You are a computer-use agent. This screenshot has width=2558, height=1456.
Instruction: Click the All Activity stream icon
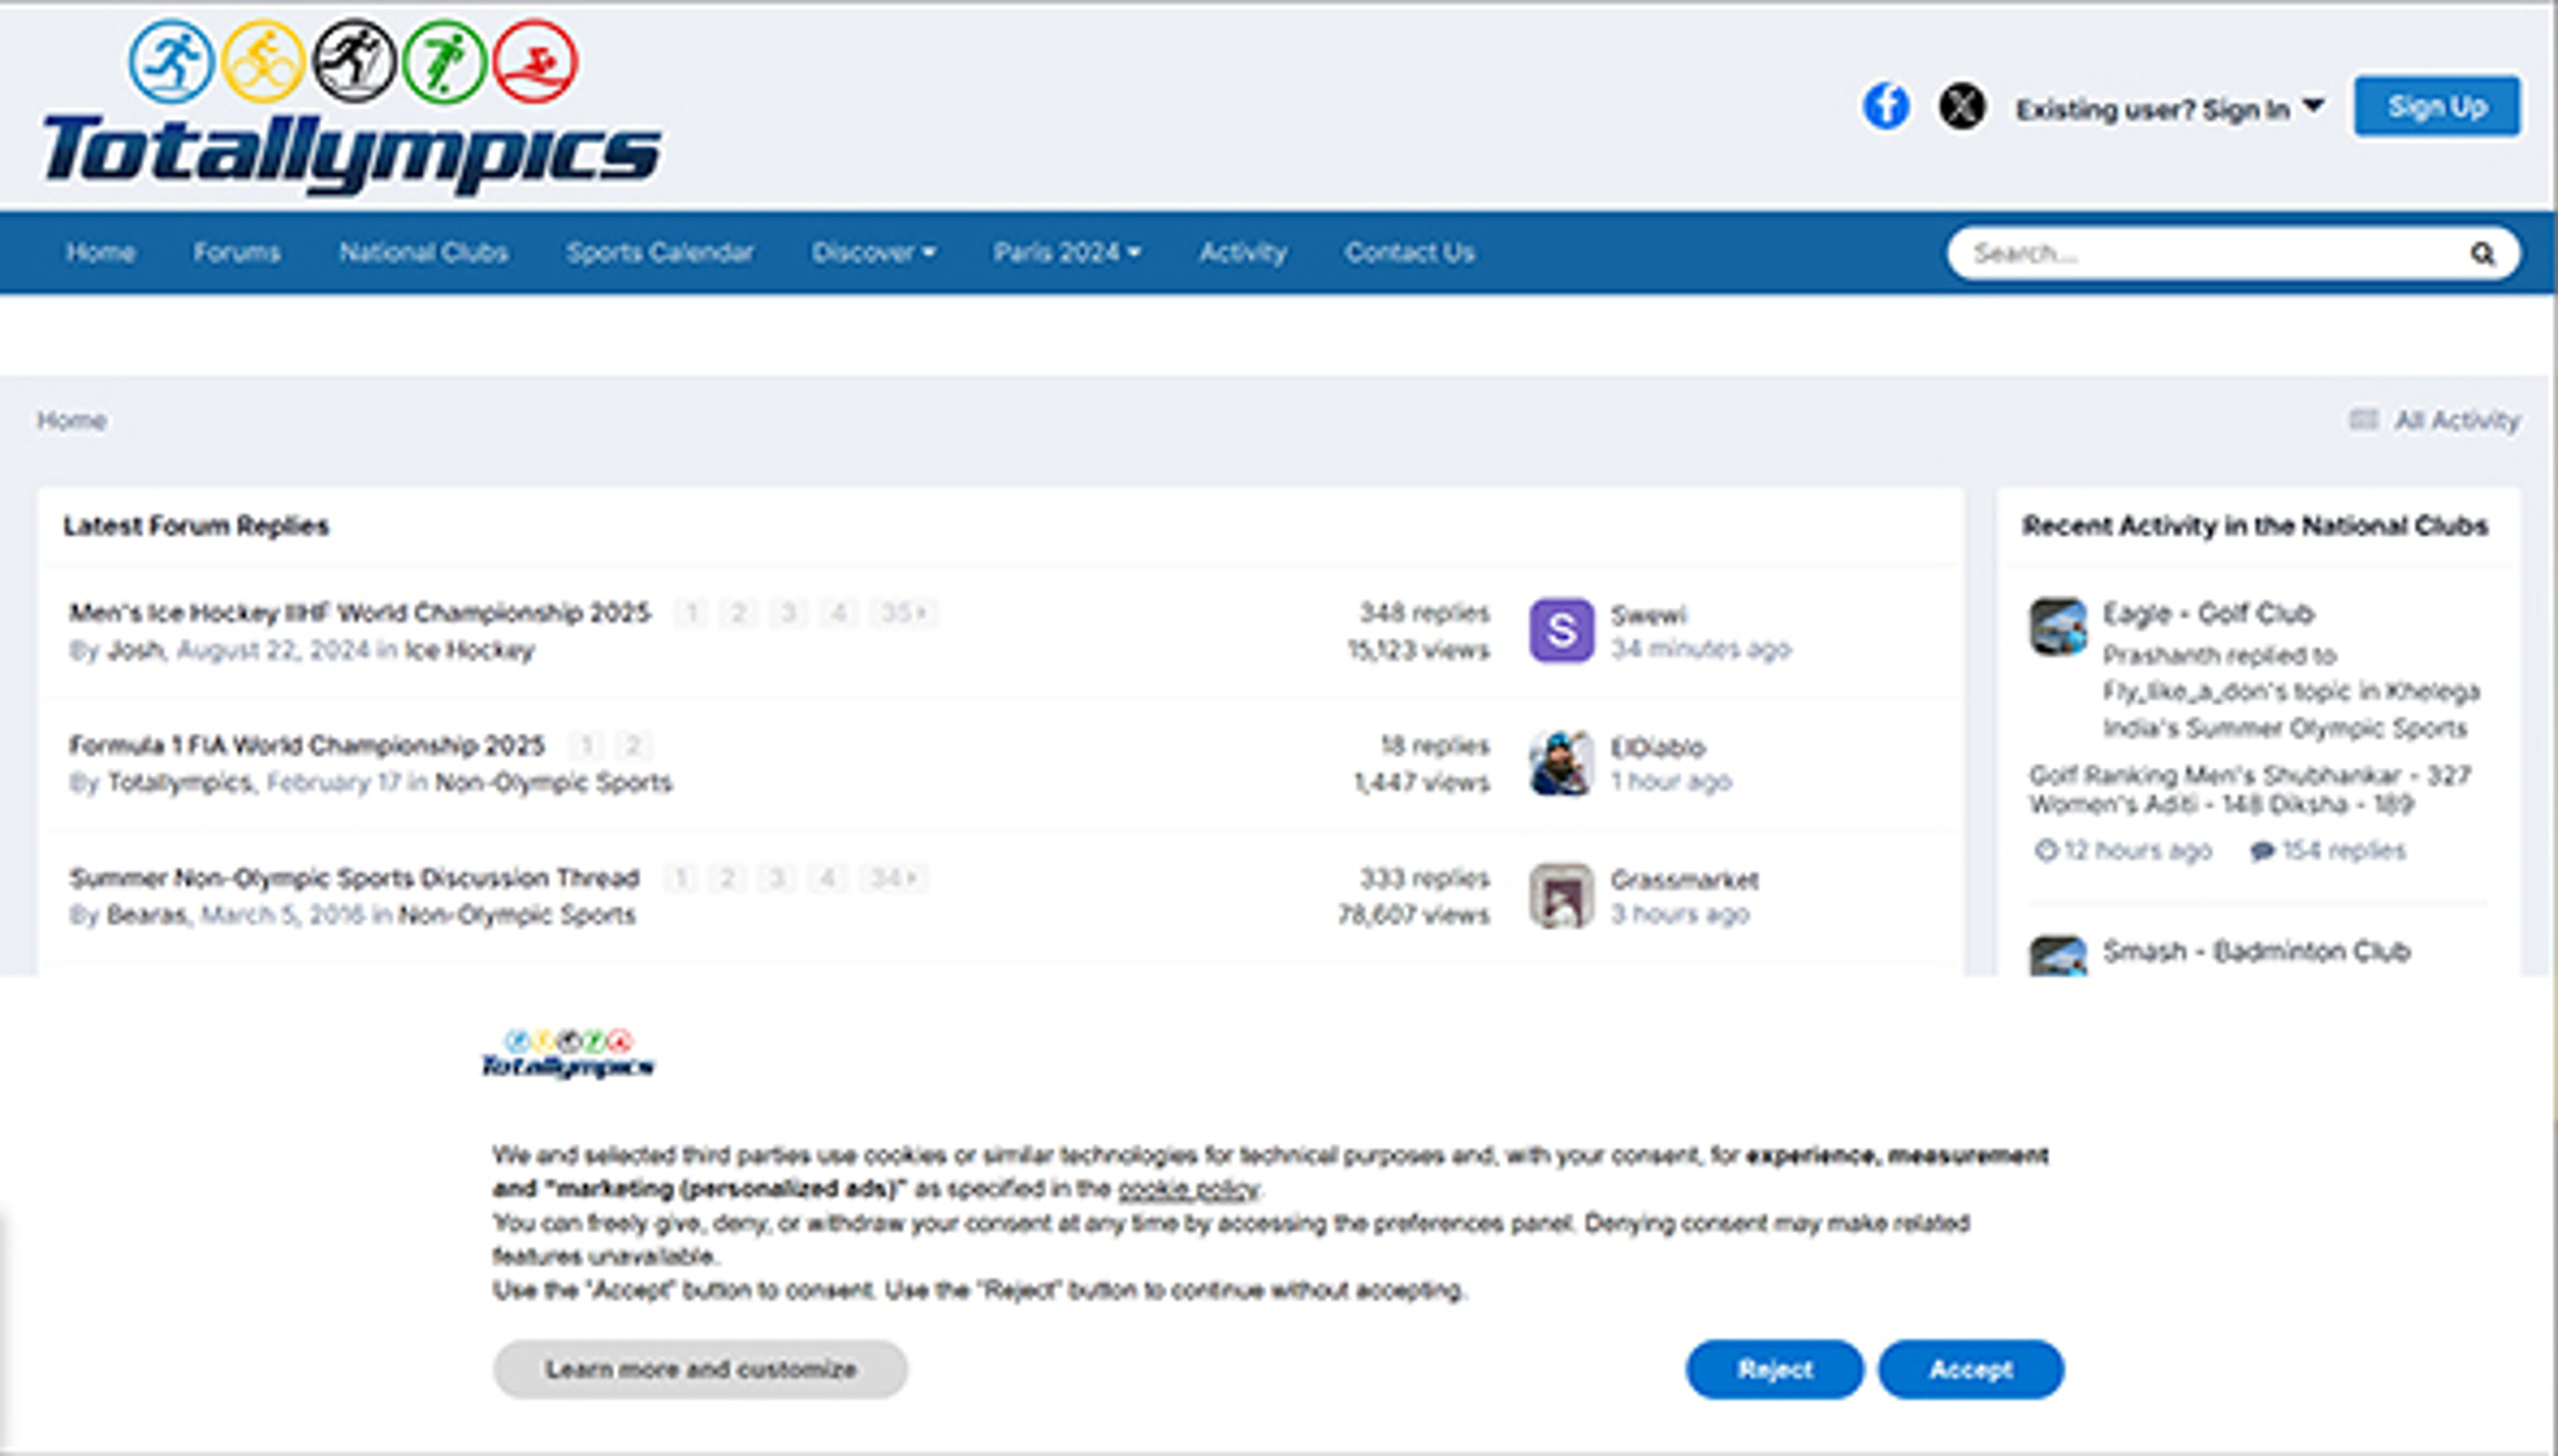pos(2363,420)
